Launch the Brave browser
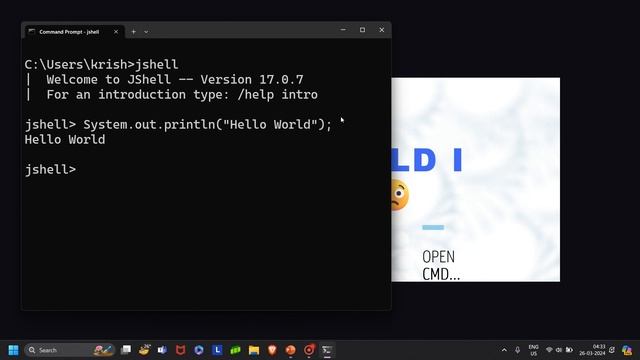 tap(272, 350)
